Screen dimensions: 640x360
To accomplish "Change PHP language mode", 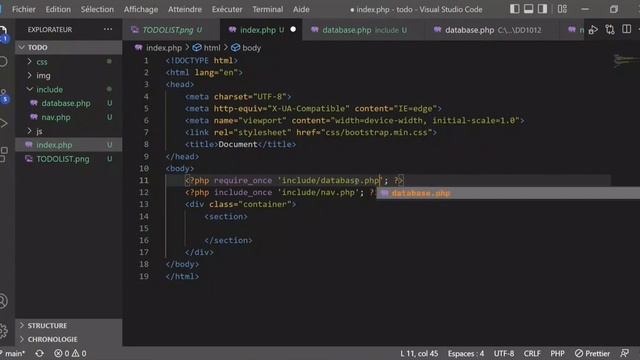I will click(557, 353).
